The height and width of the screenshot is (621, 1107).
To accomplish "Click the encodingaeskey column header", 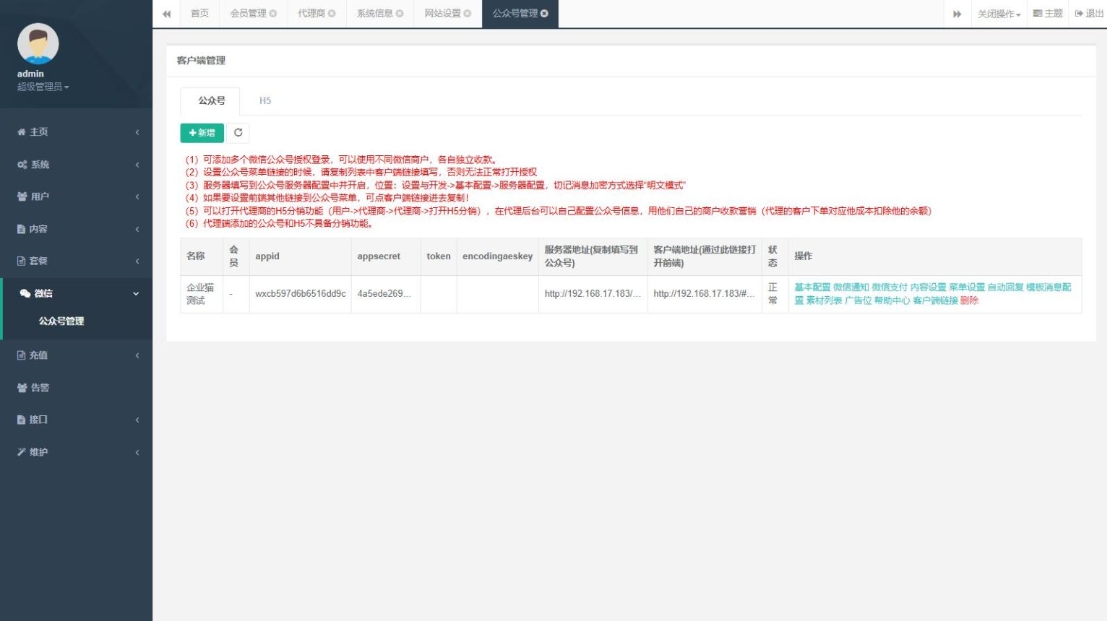I will (x=497, y=256).
